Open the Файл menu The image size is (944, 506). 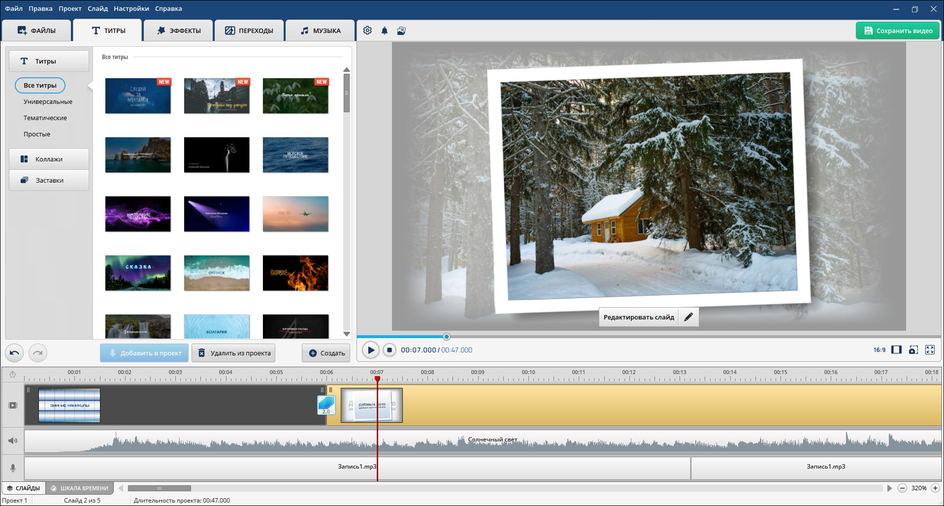point(14,9)
